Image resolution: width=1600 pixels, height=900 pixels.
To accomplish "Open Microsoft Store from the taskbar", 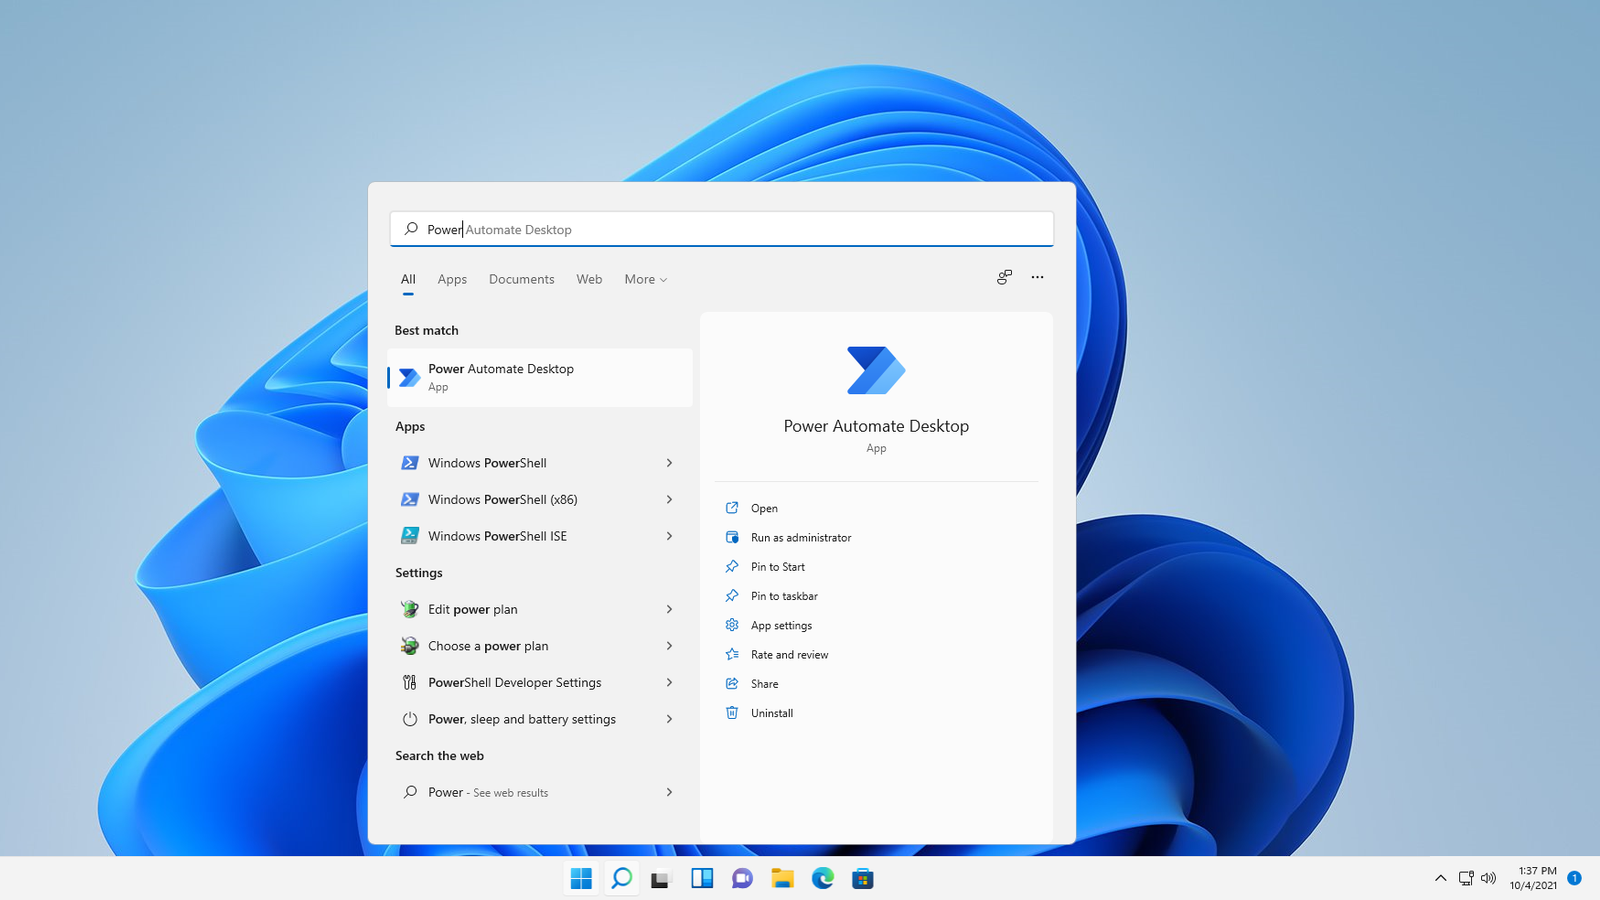I will 862,878.
